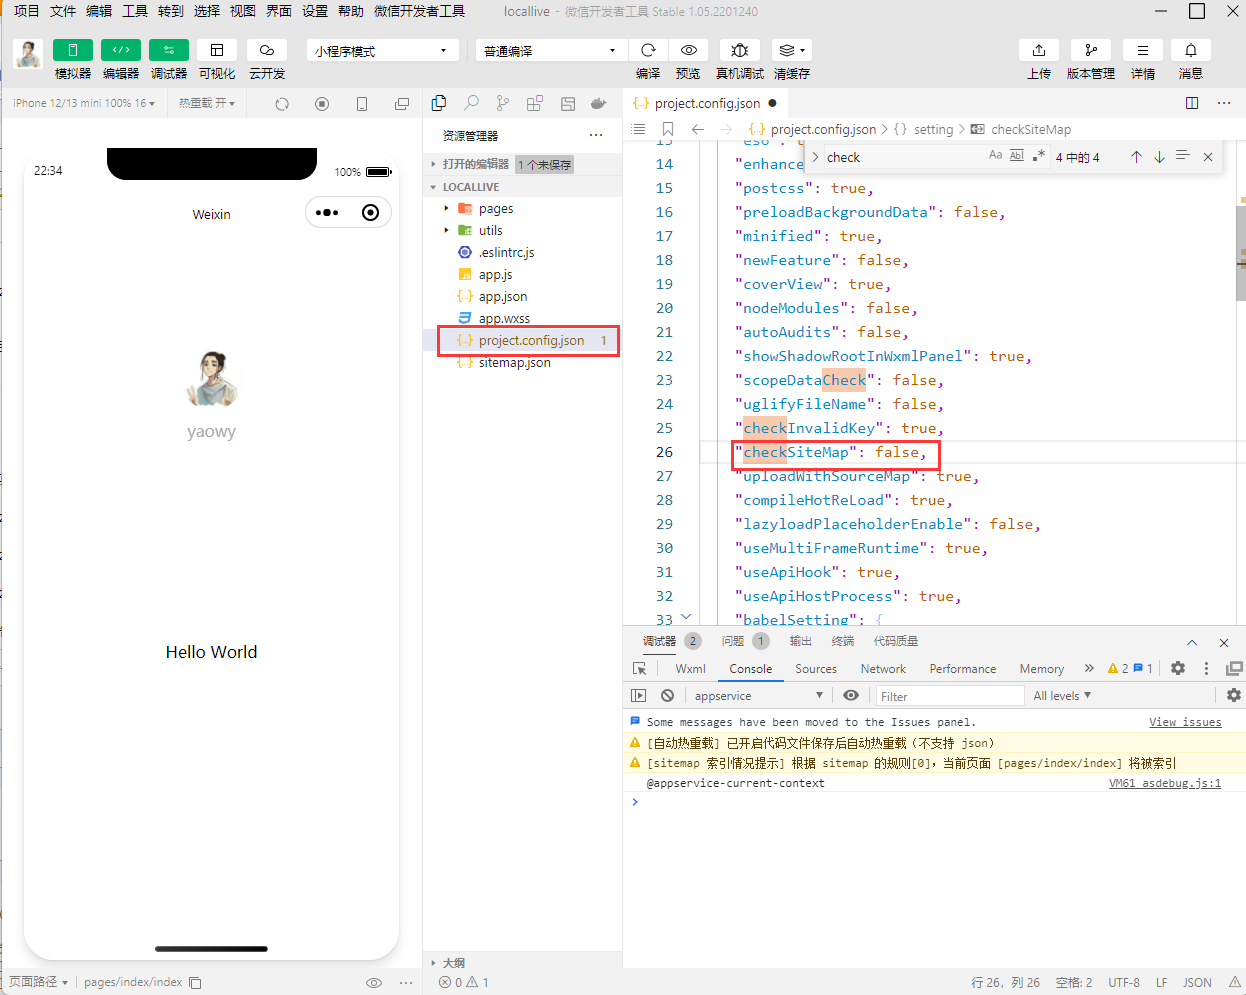This screenshot has width=1246, height=995.
Task: Open the Docker whale icon
Action: click(x=599, y=103)
